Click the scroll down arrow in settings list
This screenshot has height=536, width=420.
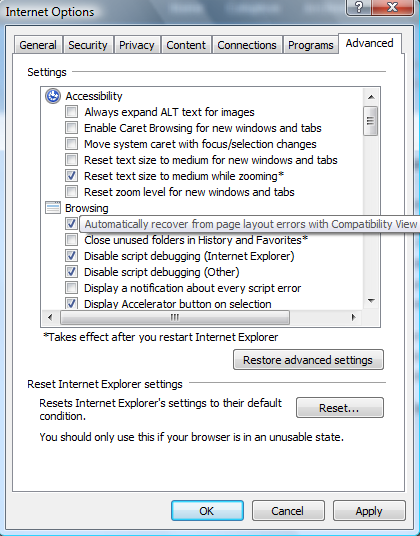[x=371, y=301]
